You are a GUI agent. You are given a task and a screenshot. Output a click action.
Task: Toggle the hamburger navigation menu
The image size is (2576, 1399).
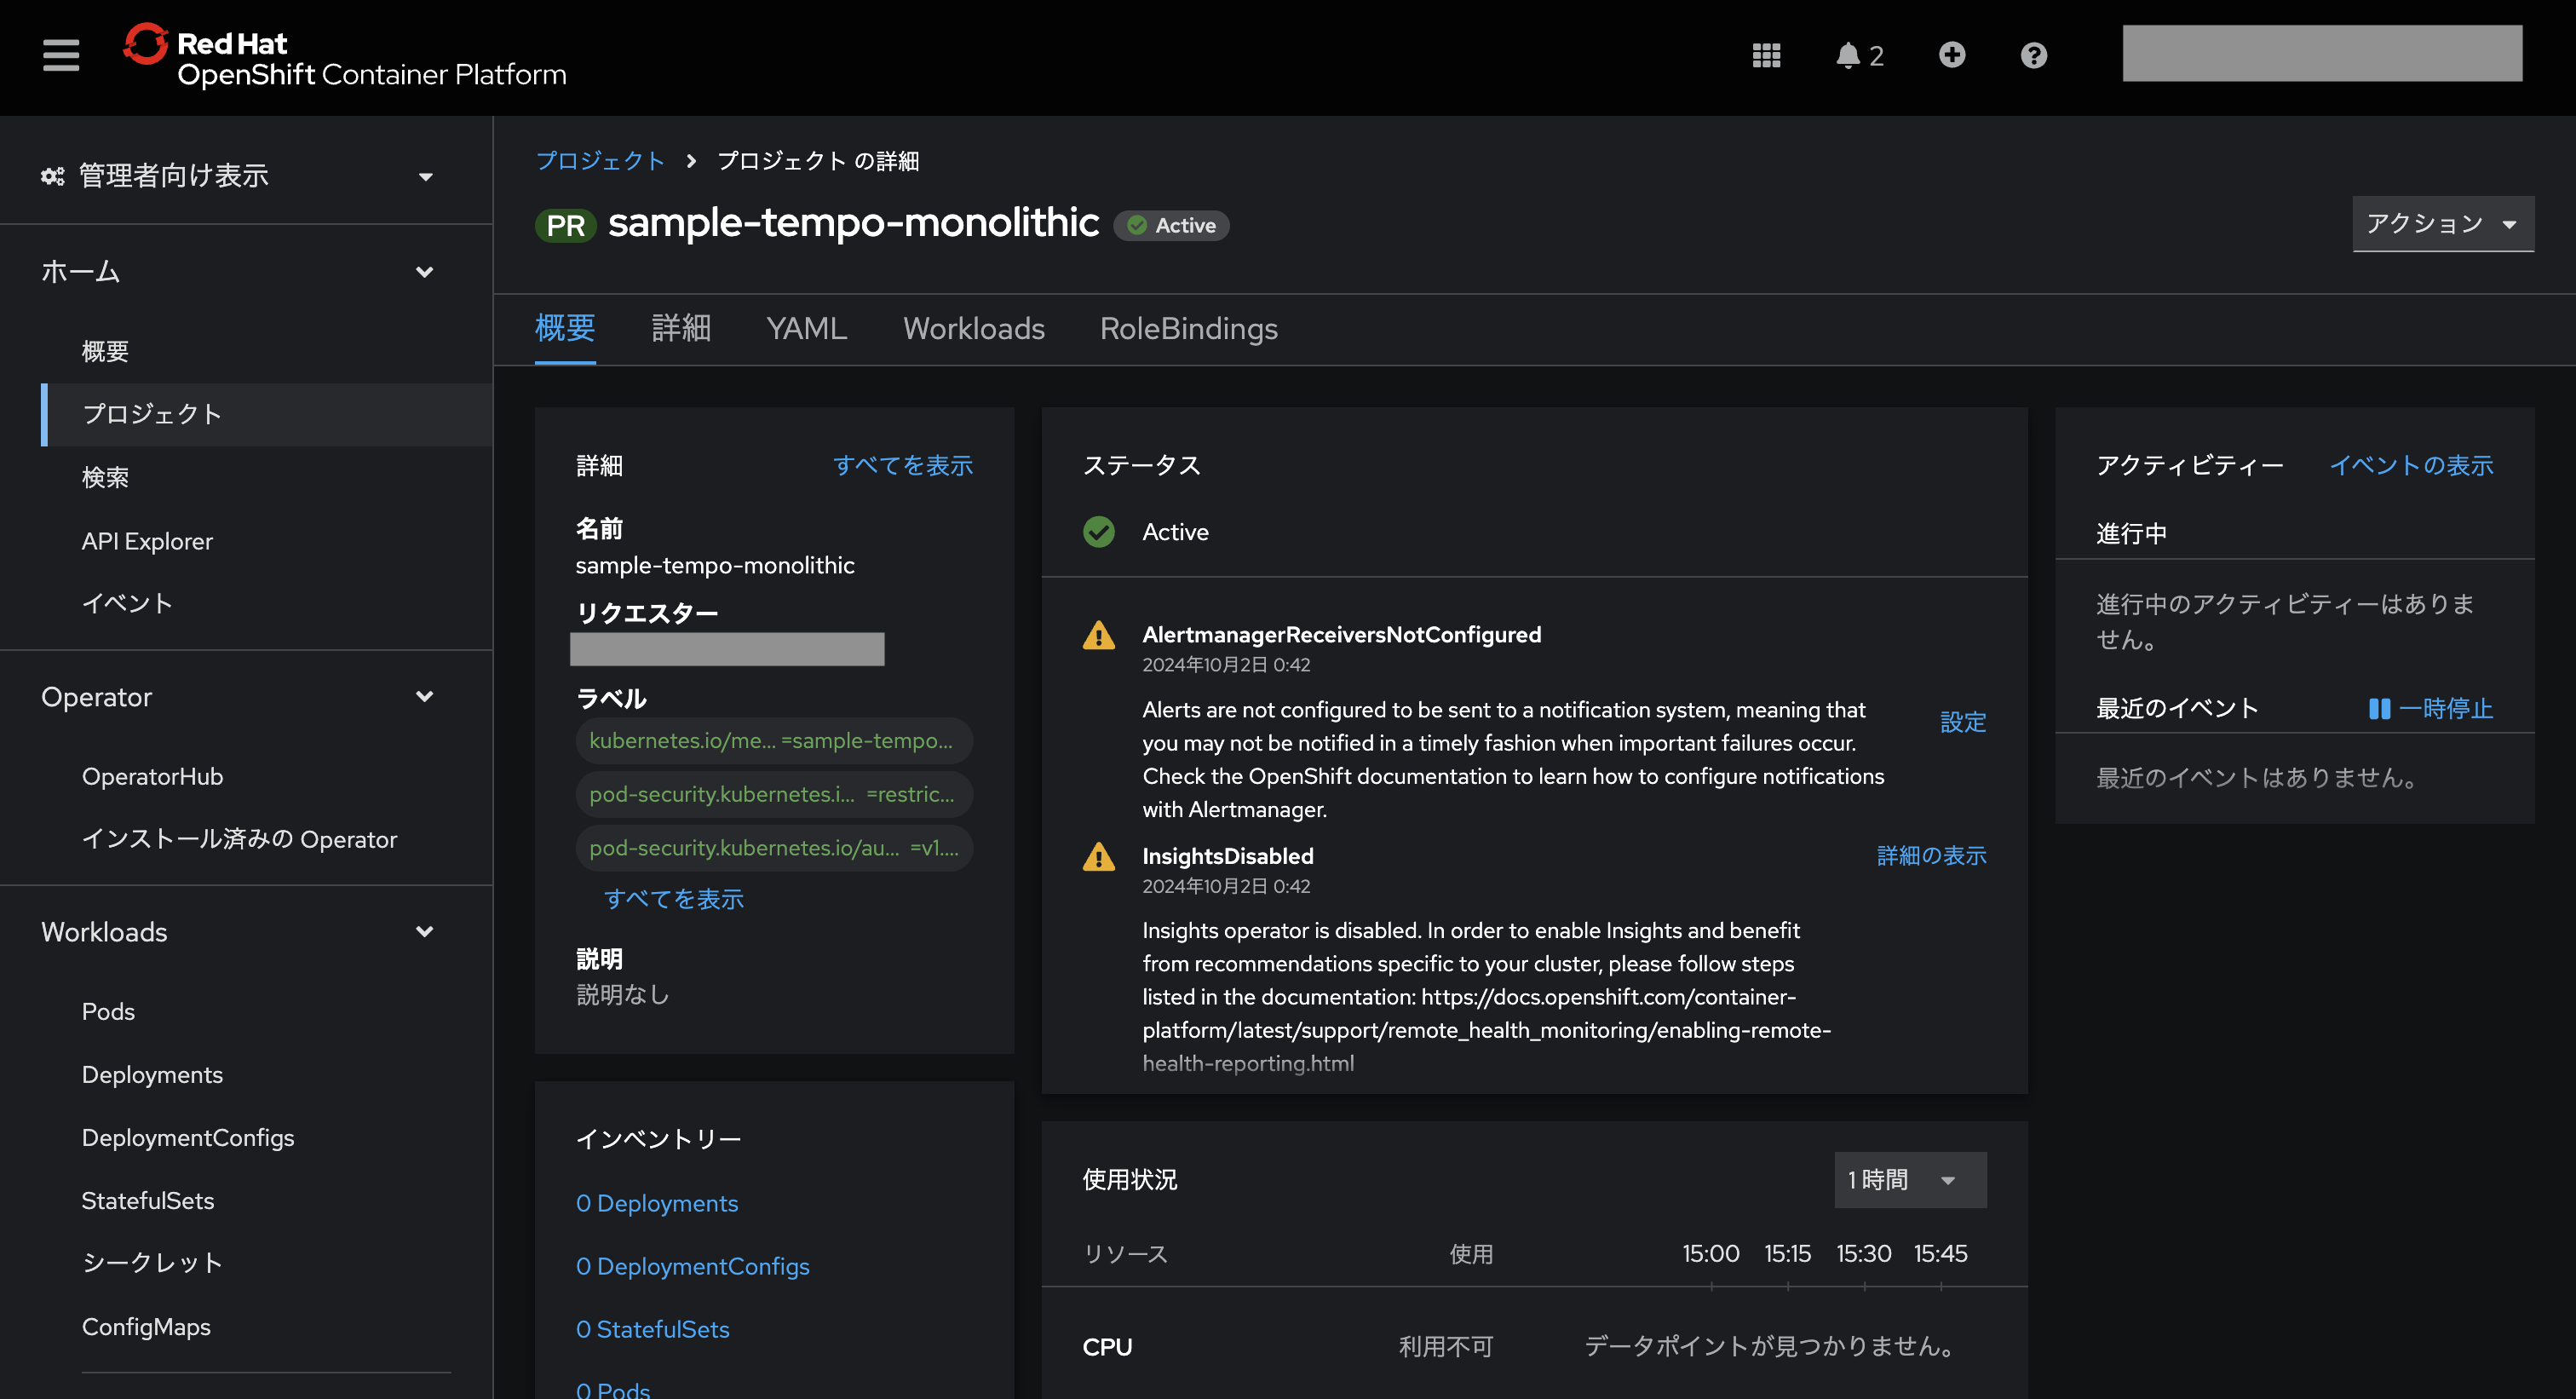(60, 55)
